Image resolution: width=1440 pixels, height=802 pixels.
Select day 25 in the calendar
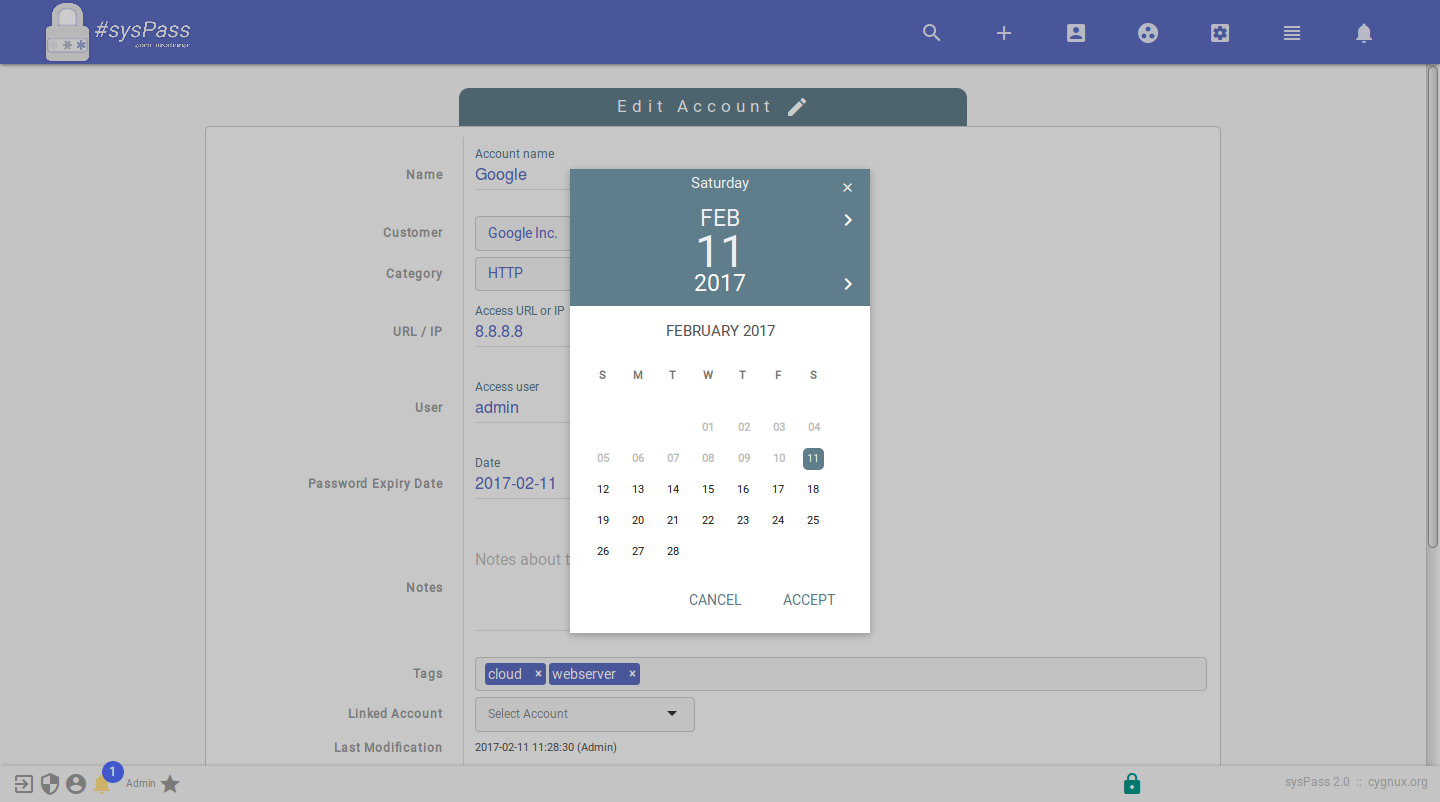pyautogui.click(x=813, y=520)
